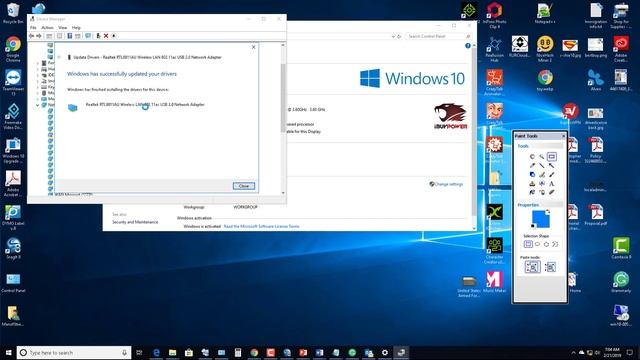The width and height of the screenshot is (640, 360).
Task: Open the Action menu in Device Manager
Action: 47,27
